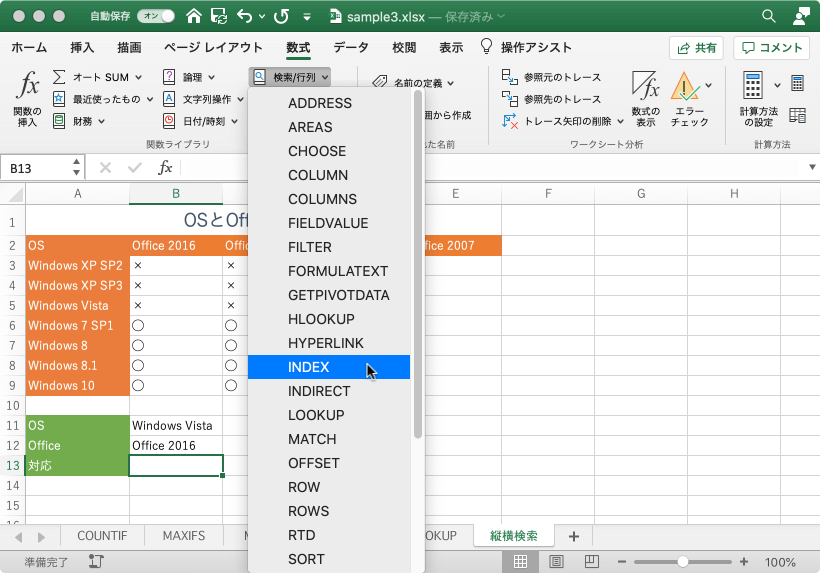Click the Error Checking warning icon
Screen dimensions: 820x573
(685, 86)
